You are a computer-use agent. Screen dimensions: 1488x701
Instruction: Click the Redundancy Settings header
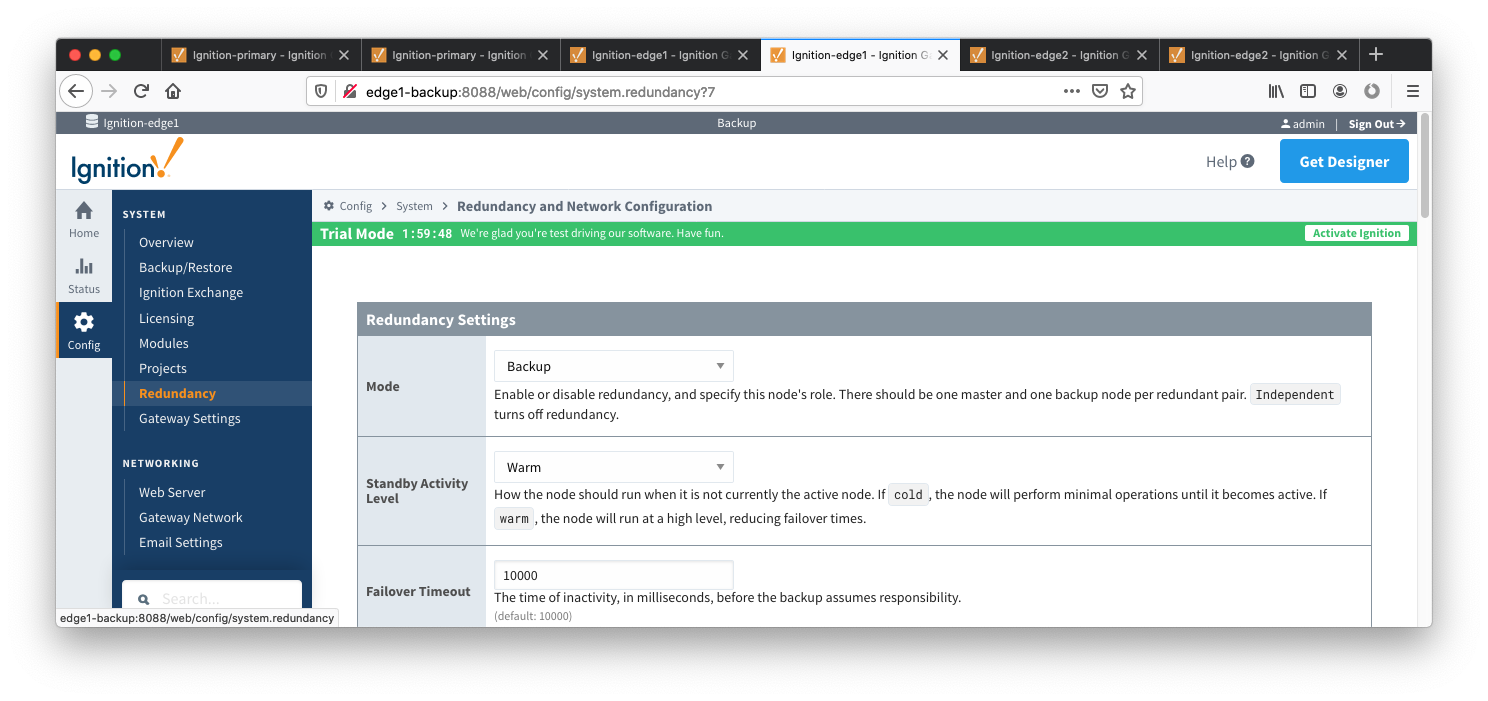(x=864, y=320)
